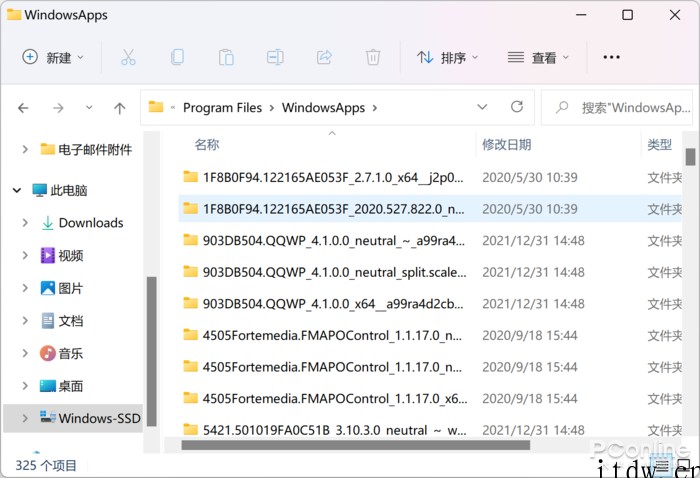
Task: Open recent locations chevron dropdown
Action: tap(89, 108)
